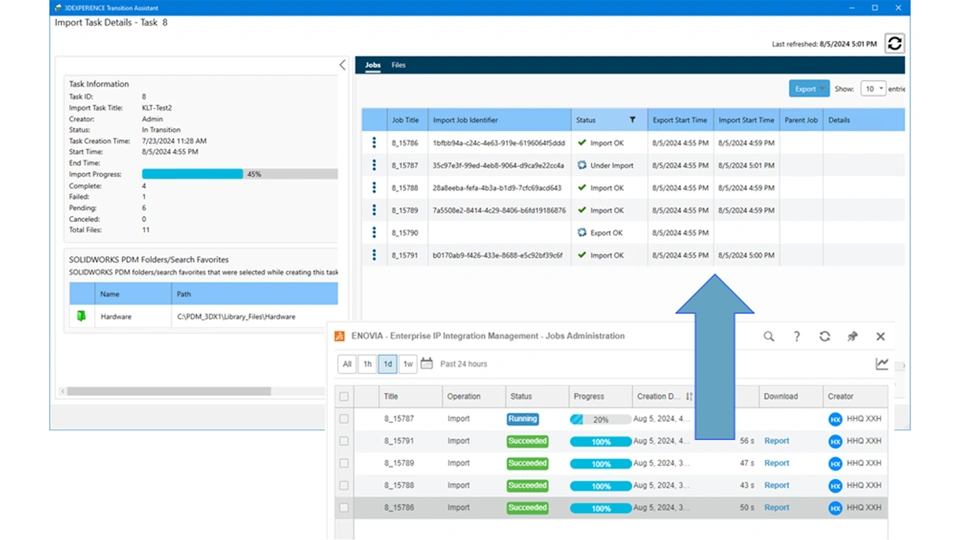Click HHQ XXH avatar in 8_15791 row
The height and width of the screenshot is (540, 960).
click(835, 441)
